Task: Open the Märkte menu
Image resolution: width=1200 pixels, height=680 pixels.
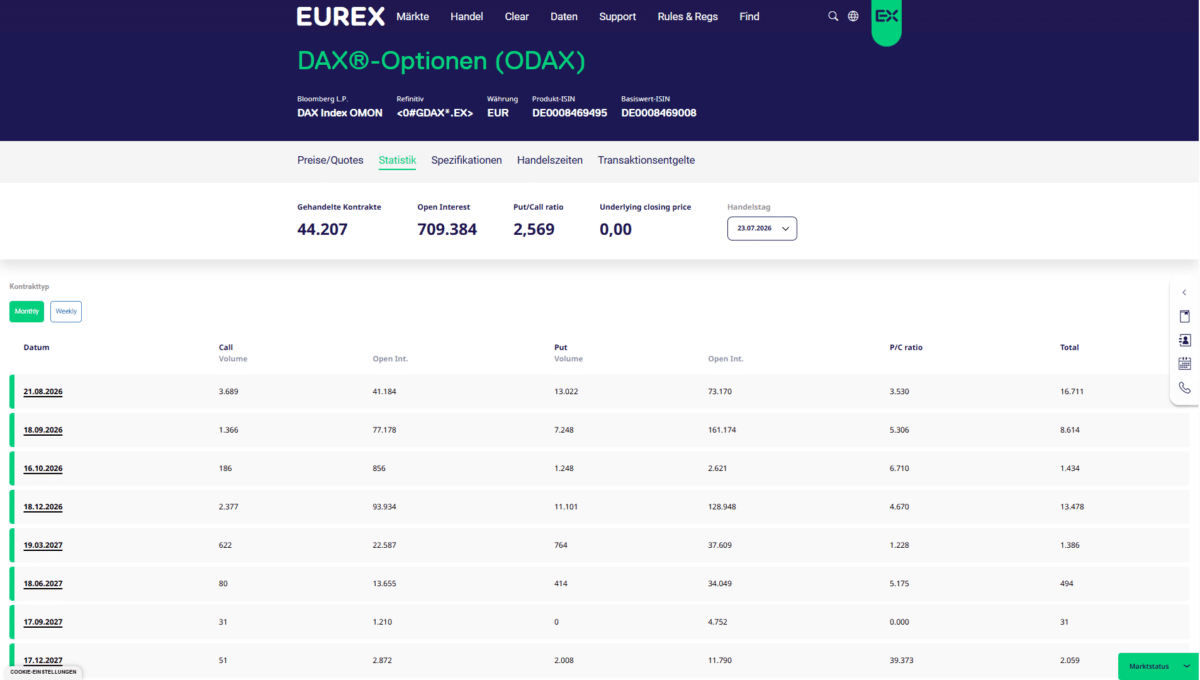Action: [x=413, y=17]
